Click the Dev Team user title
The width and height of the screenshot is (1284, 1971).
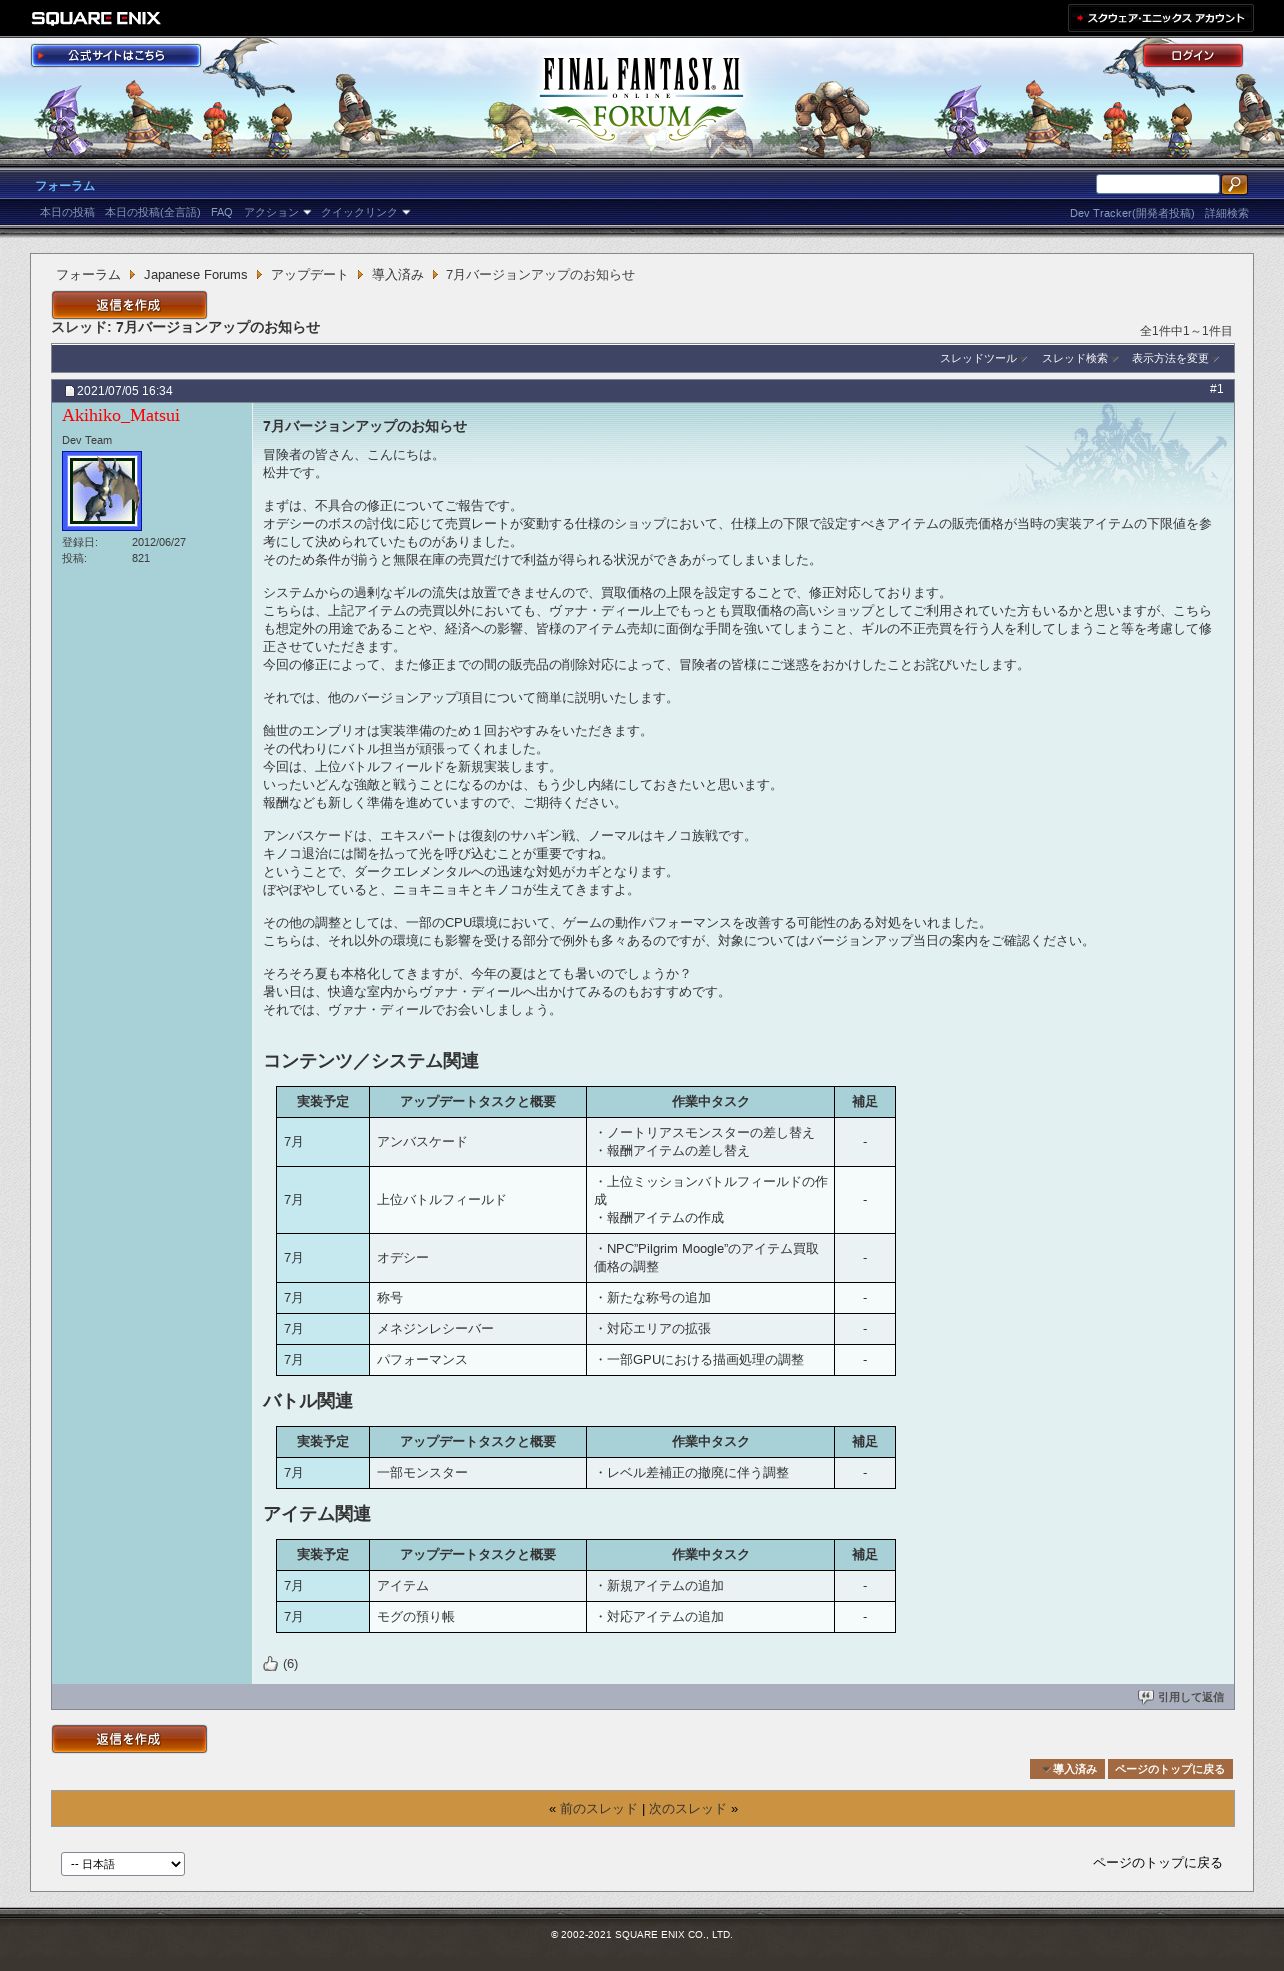coord(87,440)
